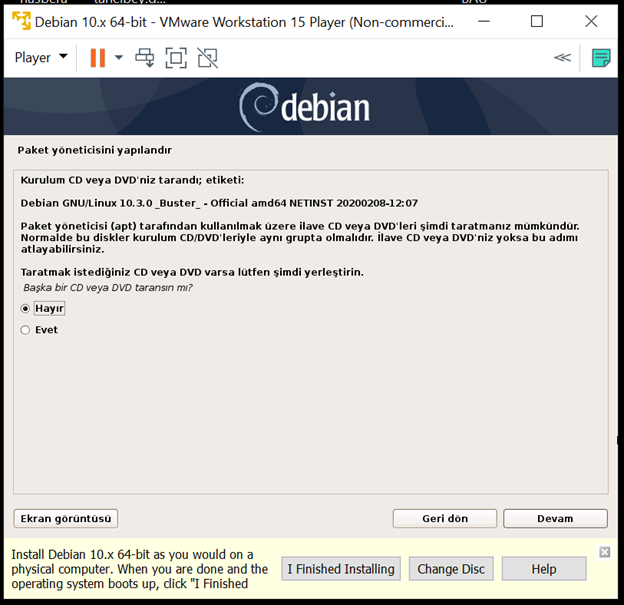The height and width of the screenshot is (605, 624).
Task: Click the Devam button
Action: [x=556, y=519]
